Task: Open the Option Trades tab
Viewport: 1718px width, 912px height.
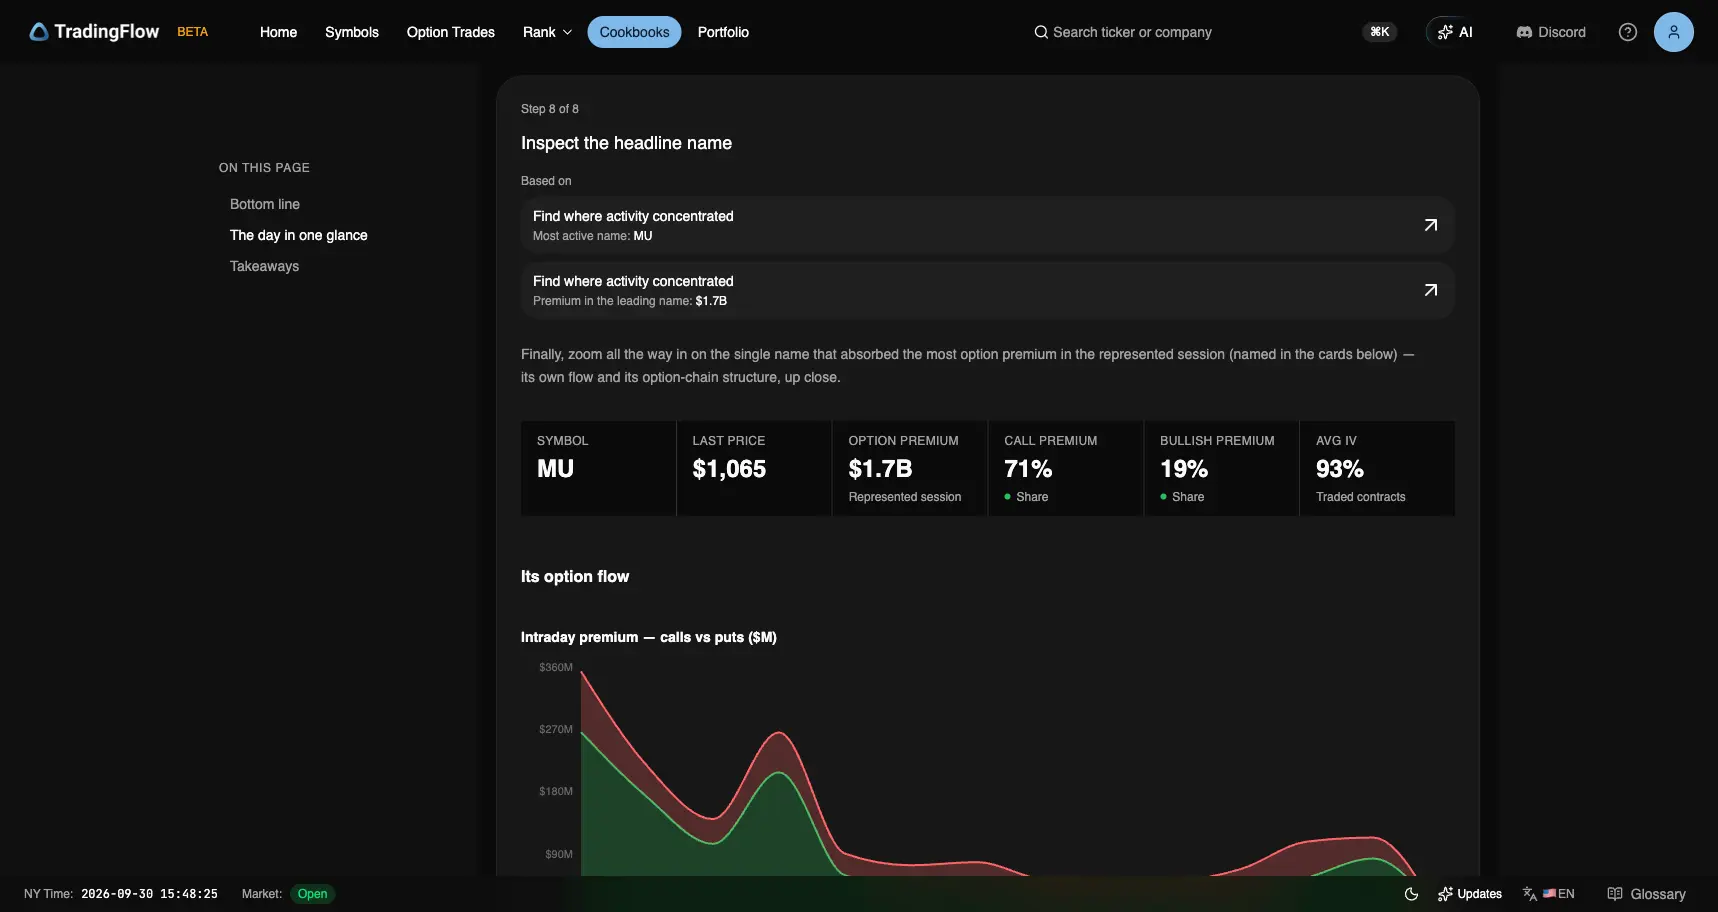Action: pyautogui.click(x=451, y=32)
